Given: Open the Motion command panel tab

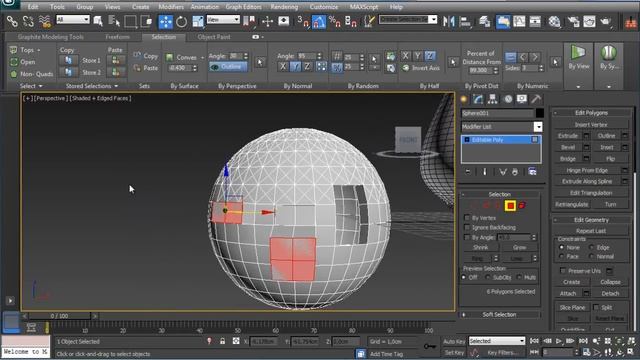Looking at the screenshot, I should 508,99.
